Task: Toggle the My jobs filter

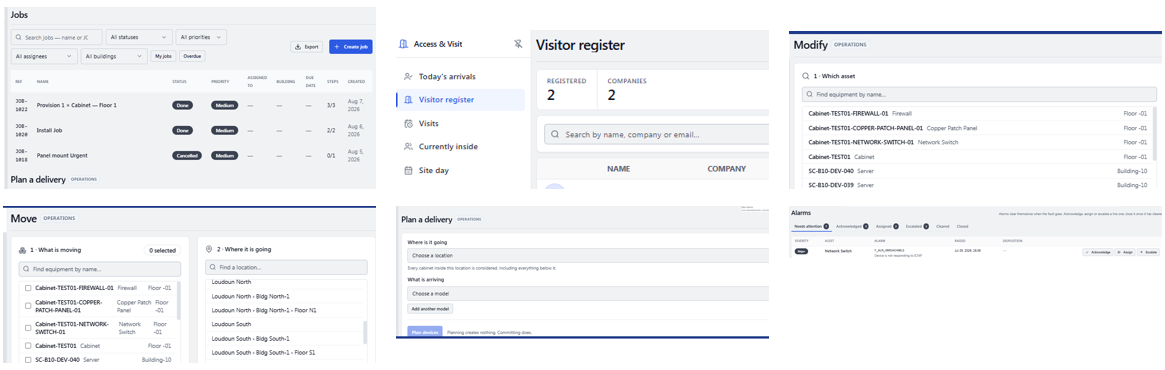Action: click(163, 56)
